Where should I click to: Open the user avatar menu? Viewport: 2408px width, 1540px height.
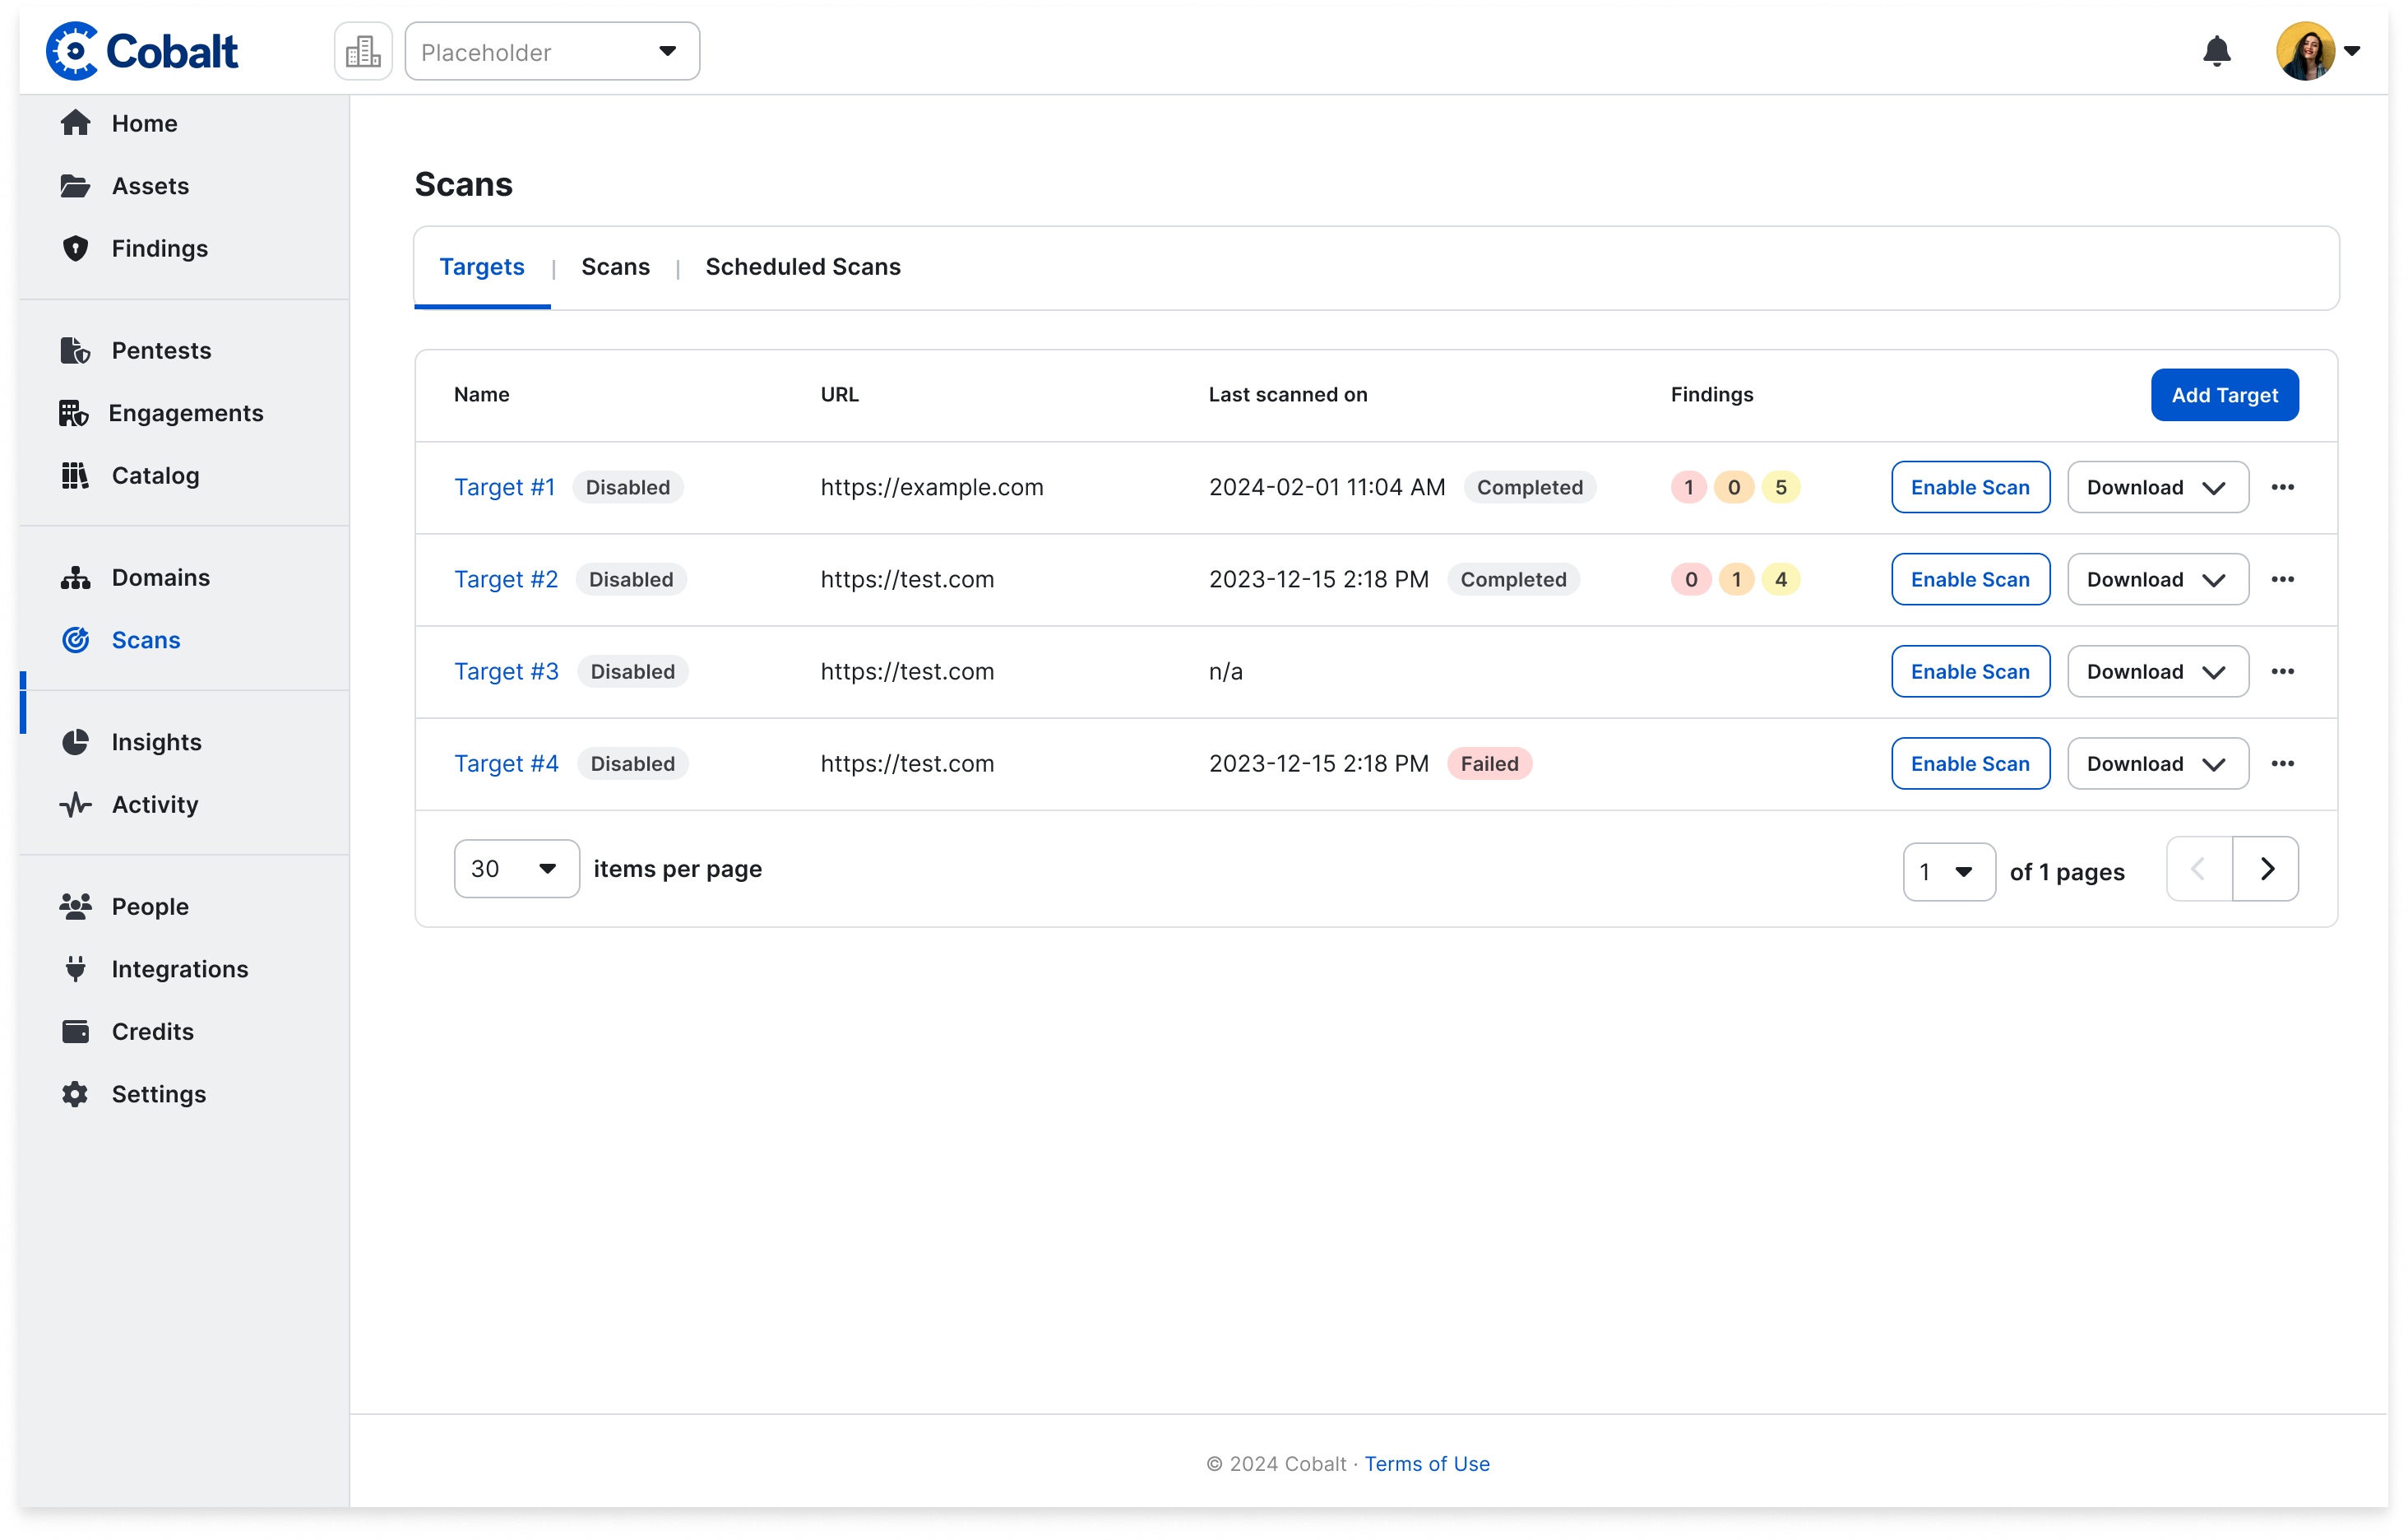pyautogui.click(x=2305, y=51)
